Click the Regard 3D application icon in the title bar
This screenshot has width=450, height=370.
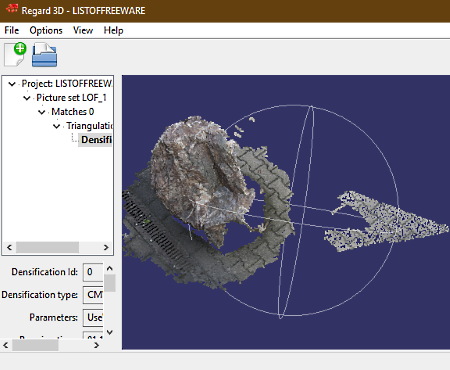[11, 9]
